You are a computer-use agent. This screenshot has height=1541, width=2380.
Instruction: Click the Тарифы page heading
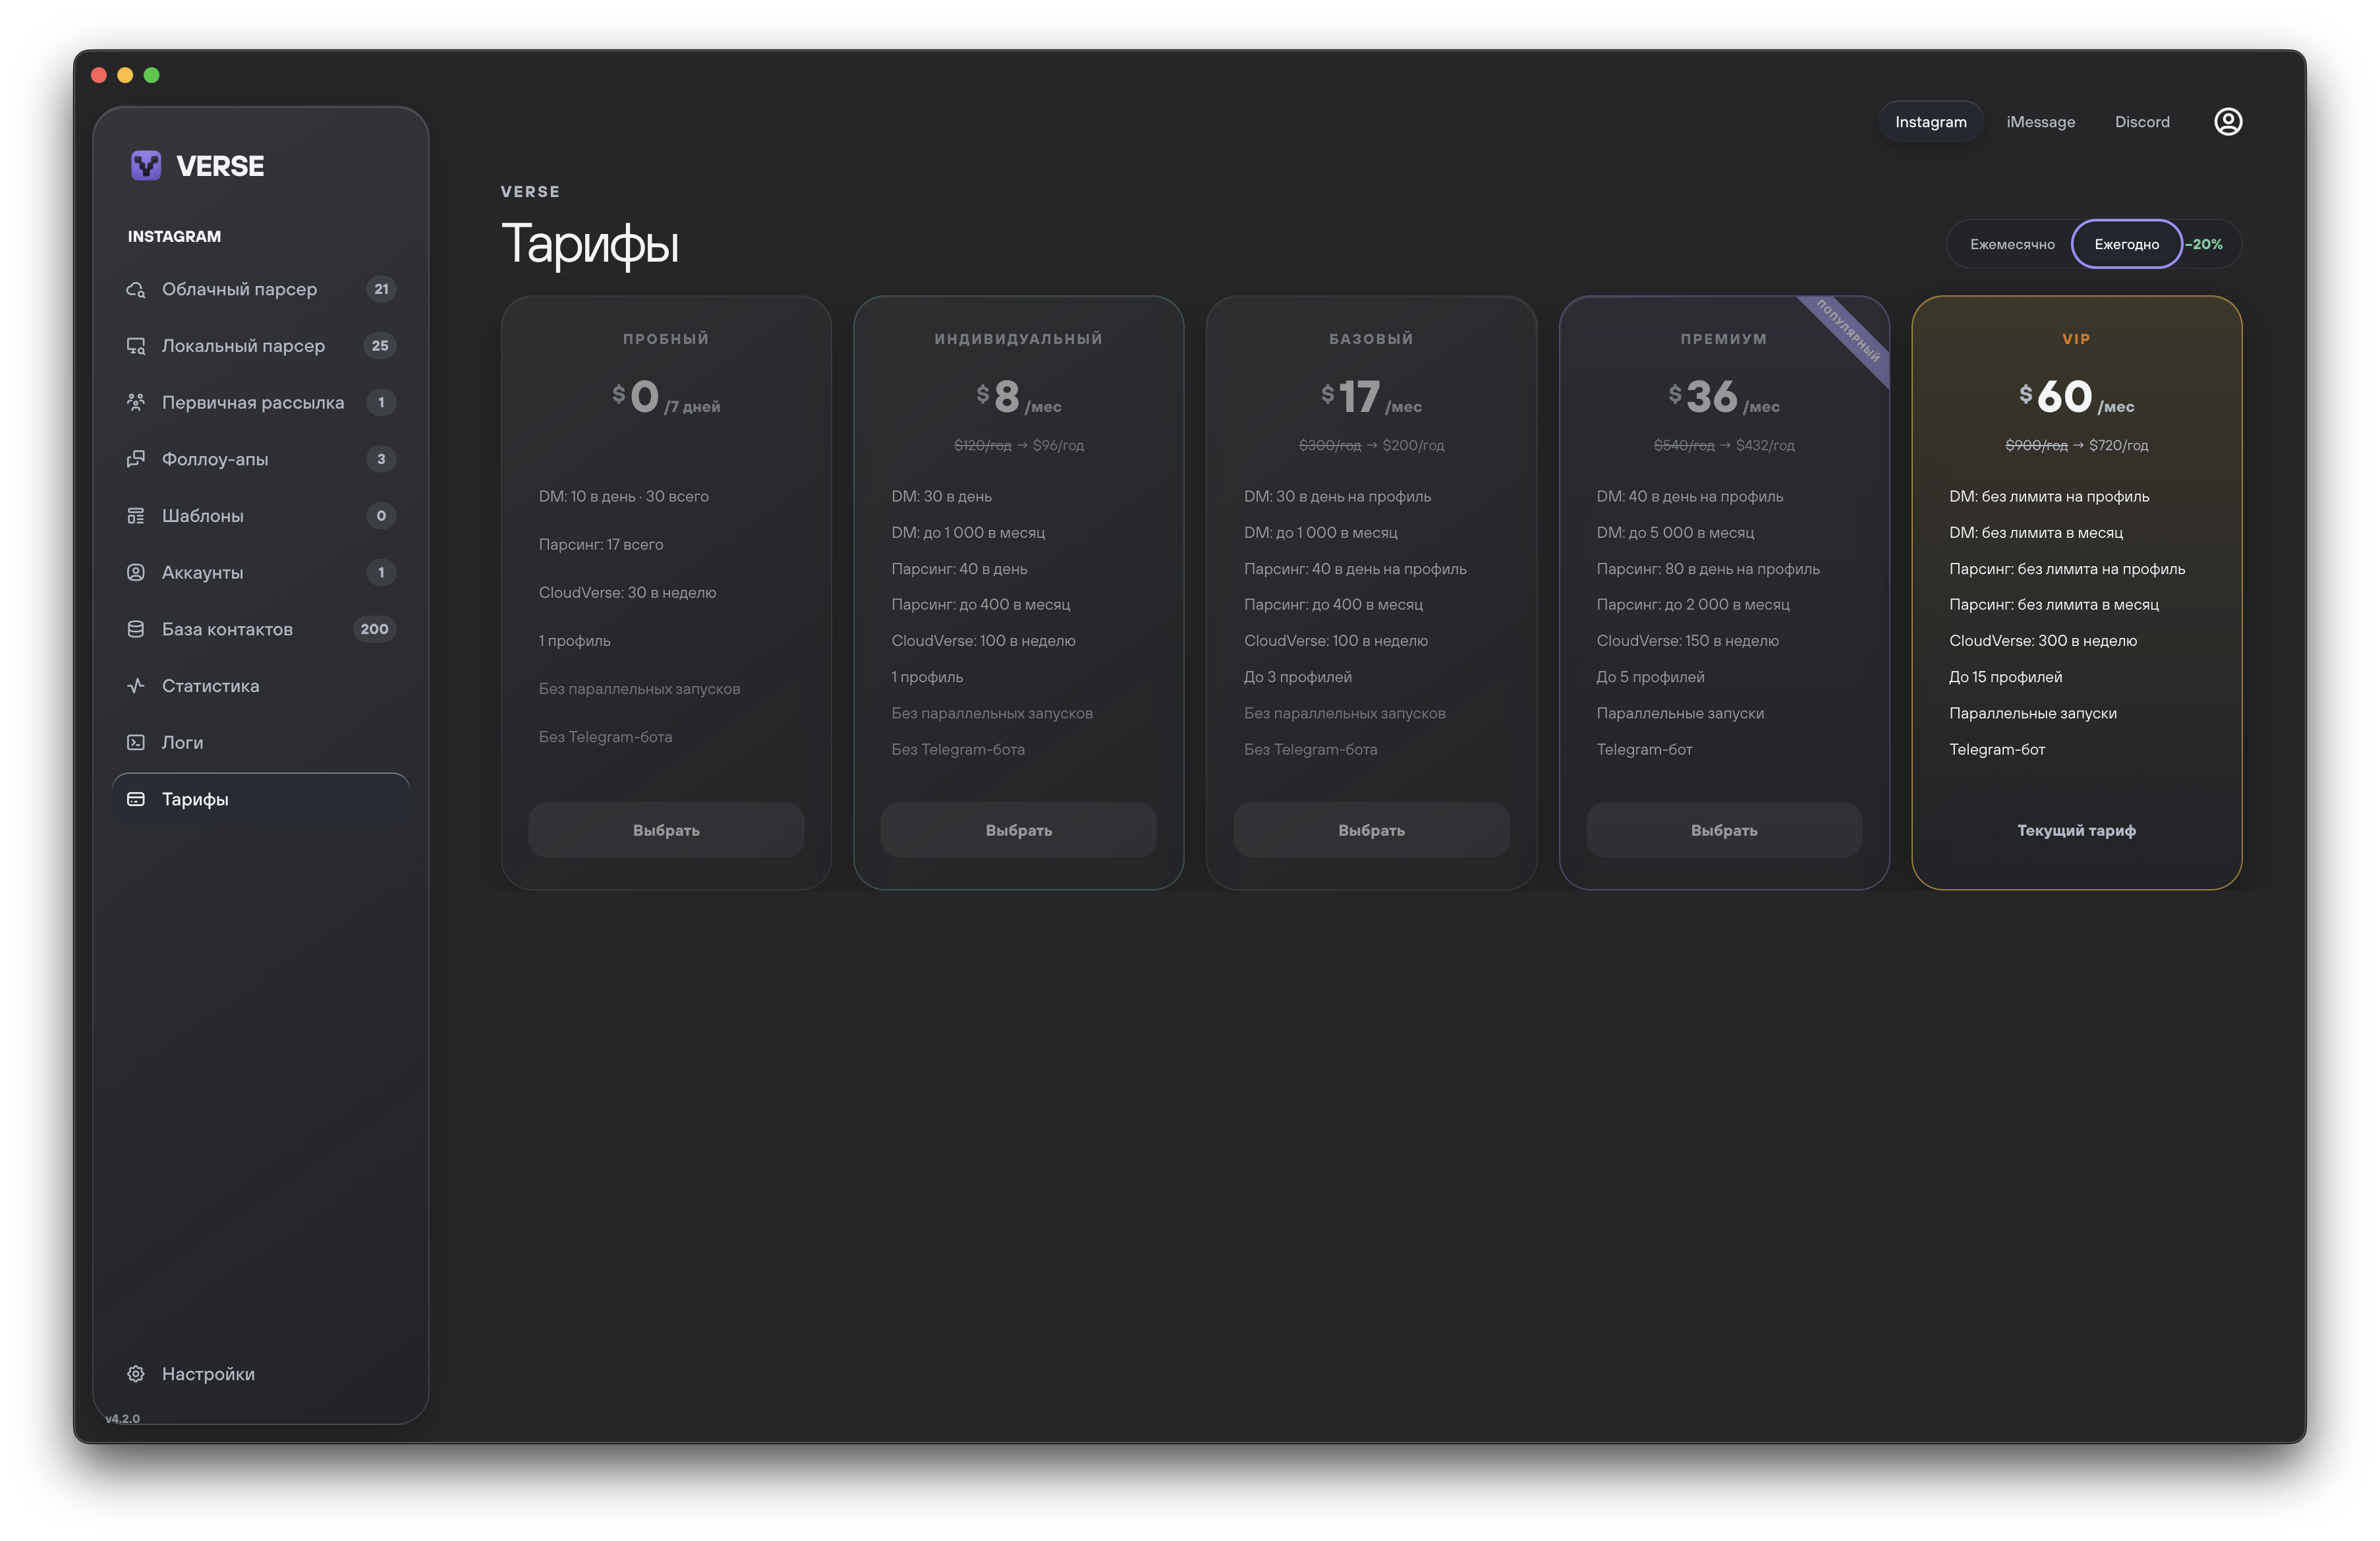click(x=590, y=245)
